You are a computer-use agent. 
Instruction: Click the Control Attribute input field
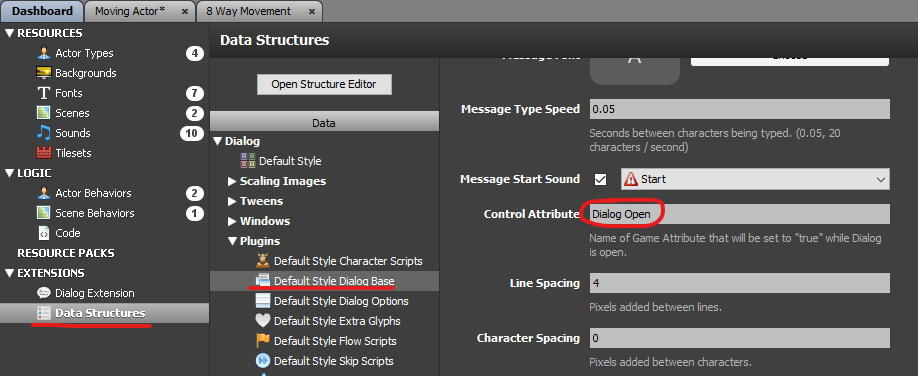click(x=739, y=214)
